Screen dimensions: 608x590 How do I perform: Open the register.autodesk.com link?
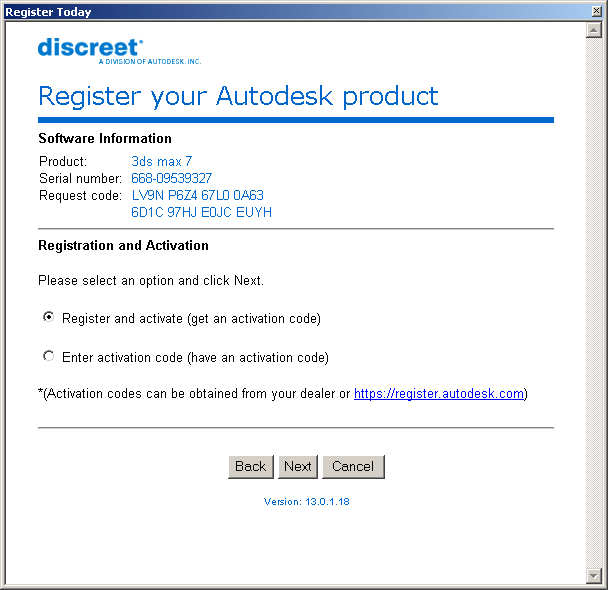pyautogui.click(x=439, y=393)
